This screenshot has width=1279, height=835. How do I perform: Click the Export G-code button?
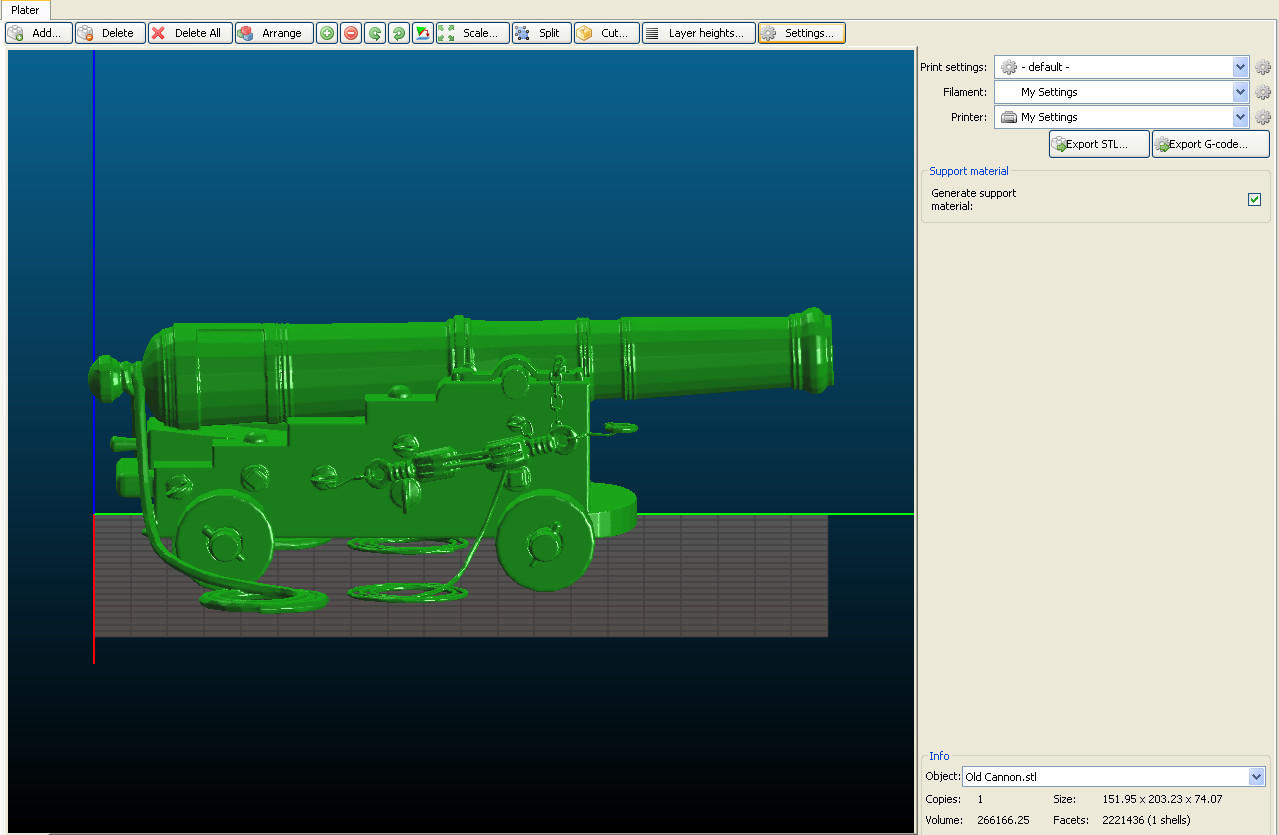[1210, 144]
